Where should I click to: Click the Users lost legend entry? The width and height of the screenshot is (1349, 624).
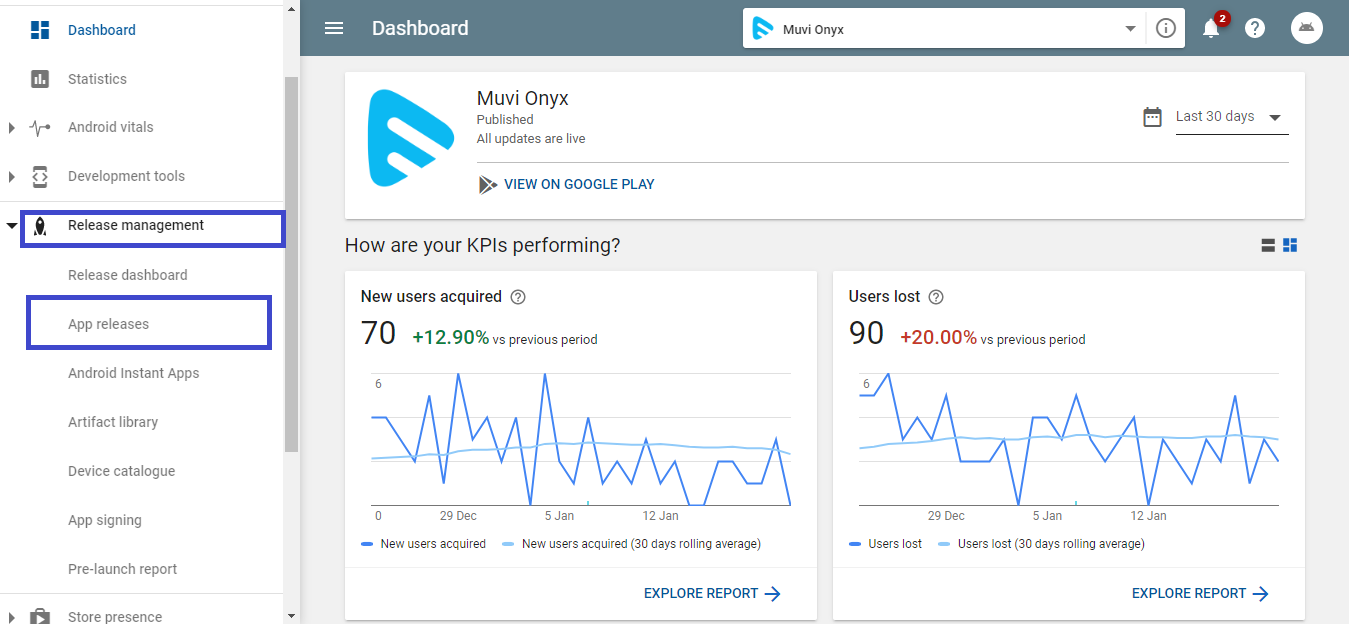coord(885,544)
